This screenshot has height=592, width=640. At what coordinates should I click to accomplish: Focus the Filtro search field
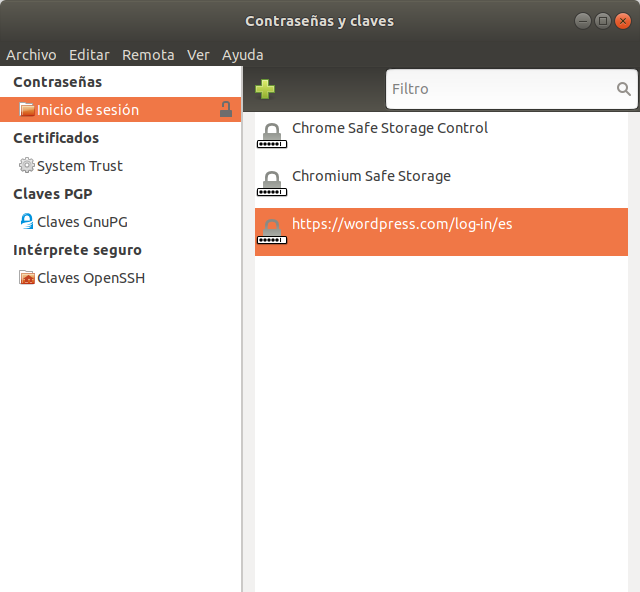point(500,89)
